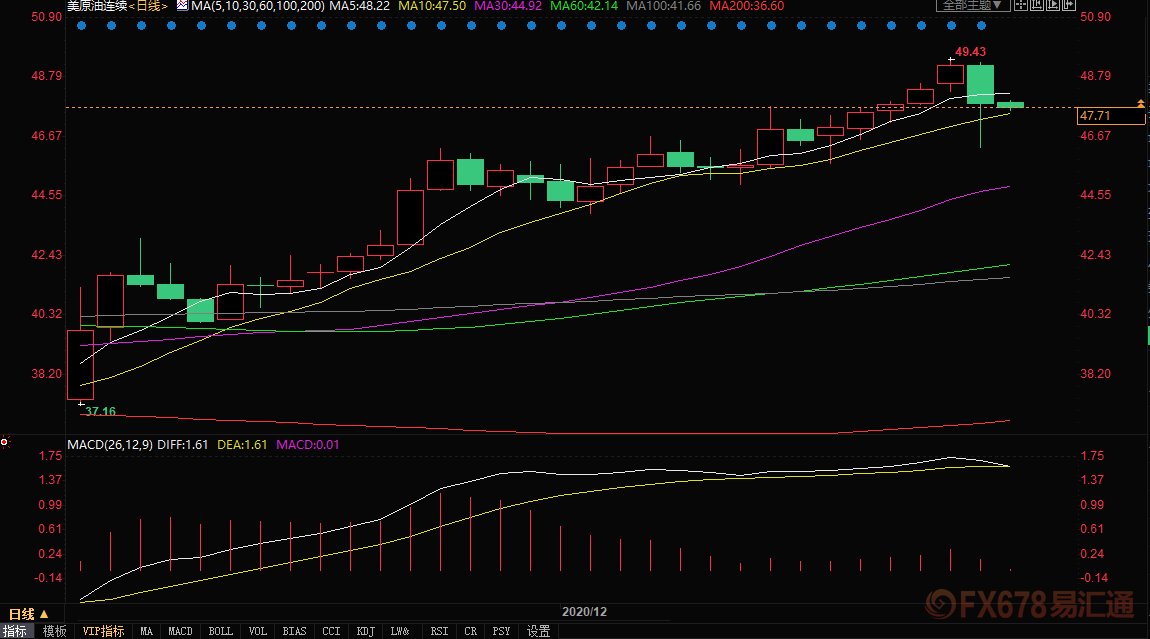Viewport: 1150px width, 639px height.
Task: Select the KDJ indicator
Action: point(366,631)
